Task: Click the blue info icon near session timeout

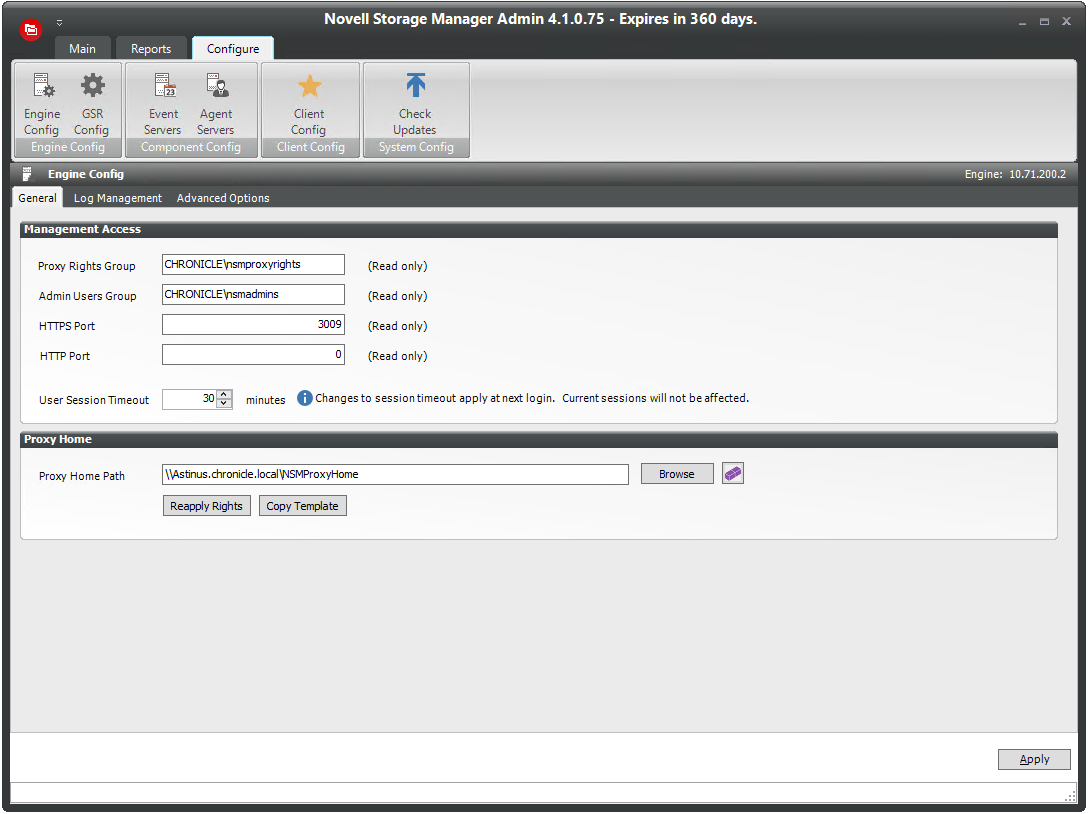Action: tap(305, 398)
